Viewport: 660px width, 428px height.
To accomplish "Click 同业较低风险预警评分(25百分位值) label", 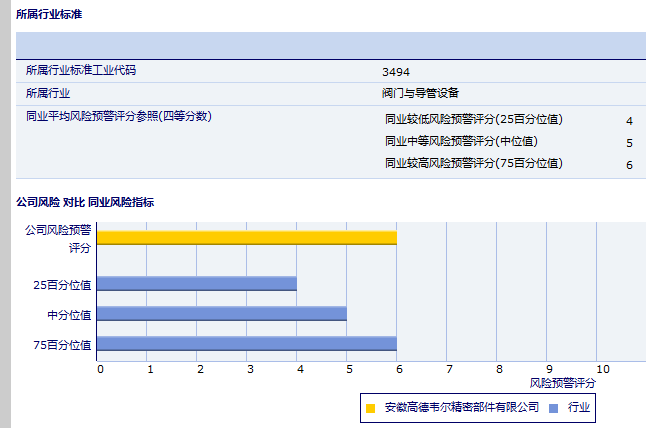I will tap(473, 120).
